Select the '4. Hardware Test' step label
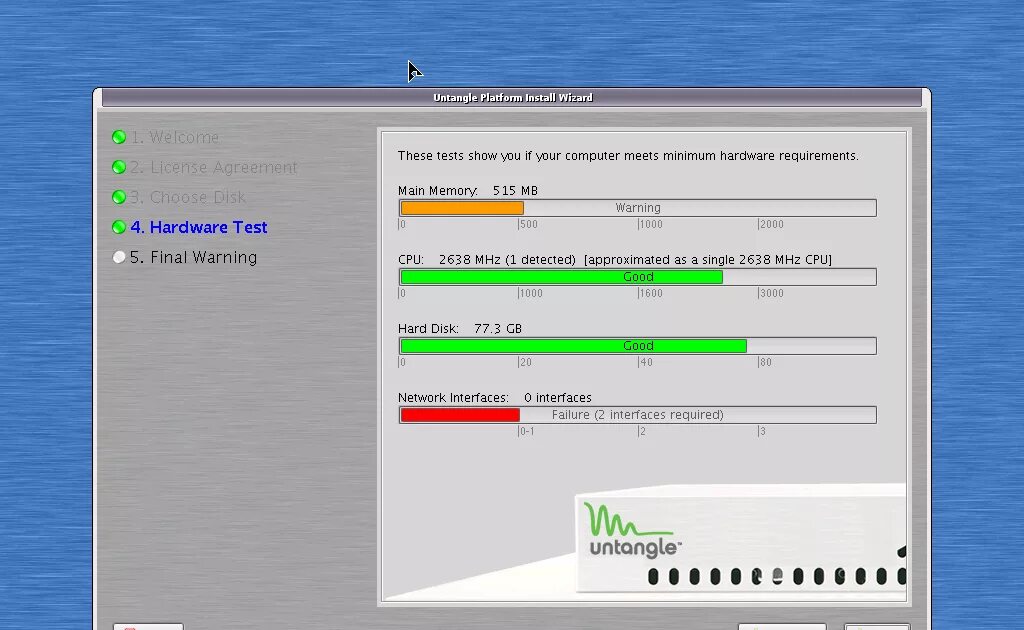1024x630 pixels. point(199,227)
